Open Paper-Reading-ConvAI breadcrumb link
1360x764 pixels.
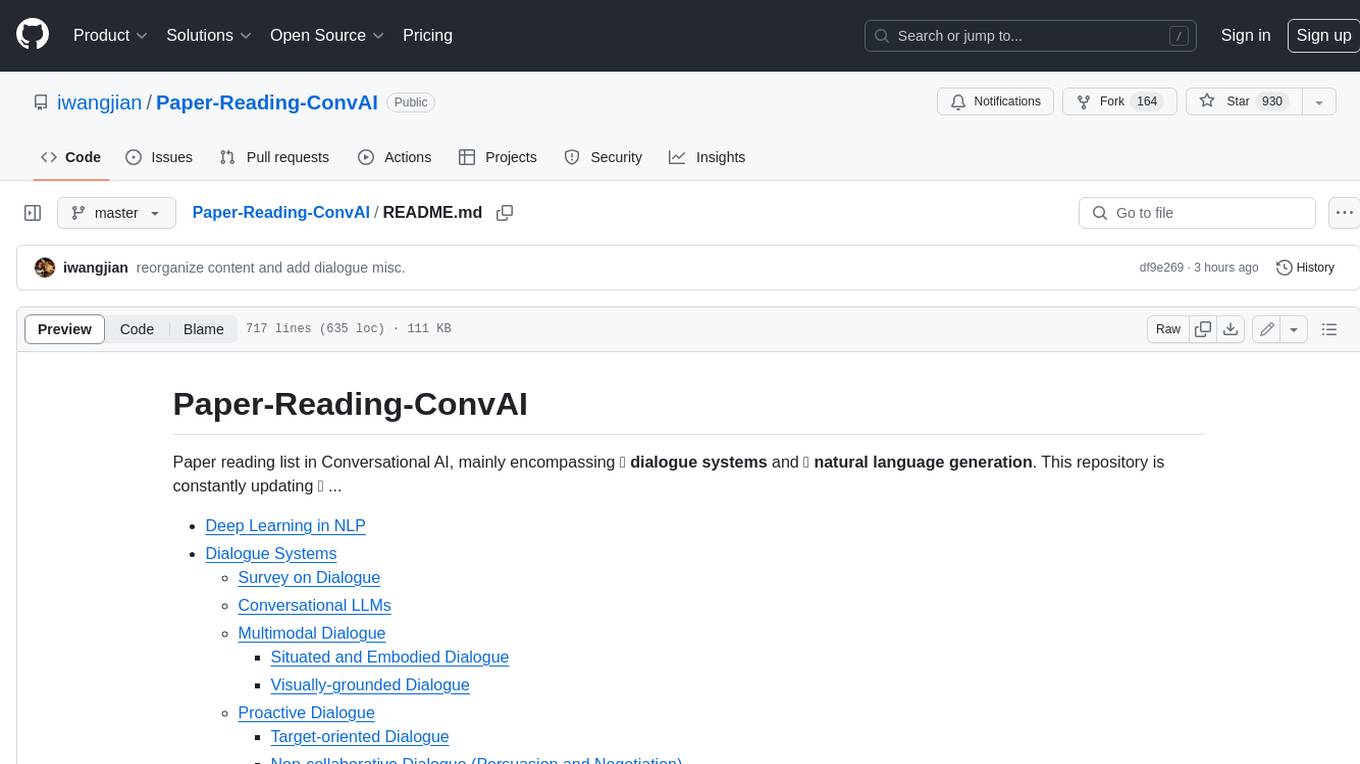click(x=281, y=212)
